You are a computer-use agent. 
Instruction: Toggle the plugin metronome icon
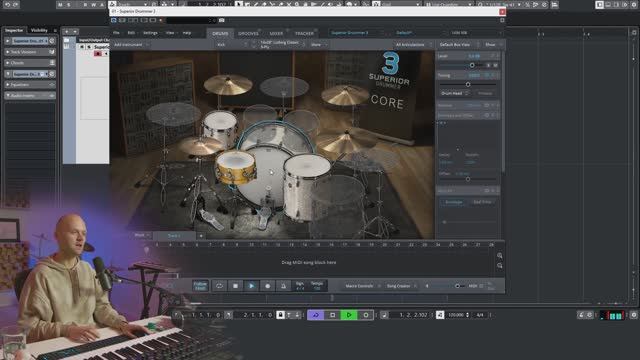pos(283,286)
